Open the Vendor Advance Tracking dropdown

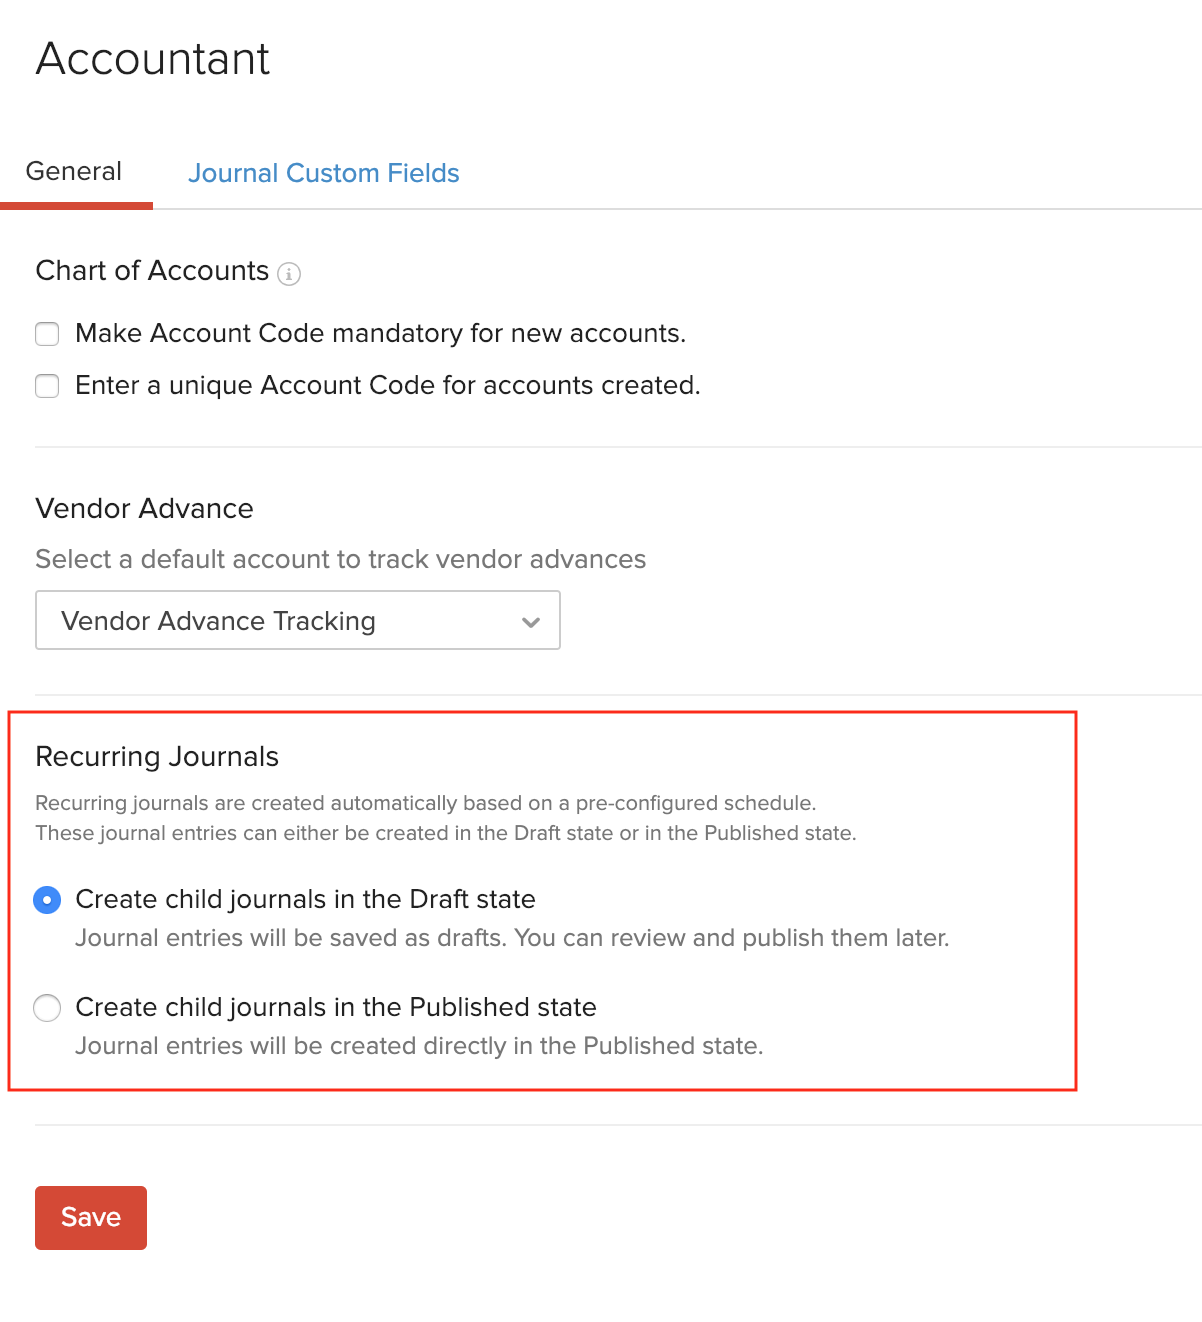297,620
